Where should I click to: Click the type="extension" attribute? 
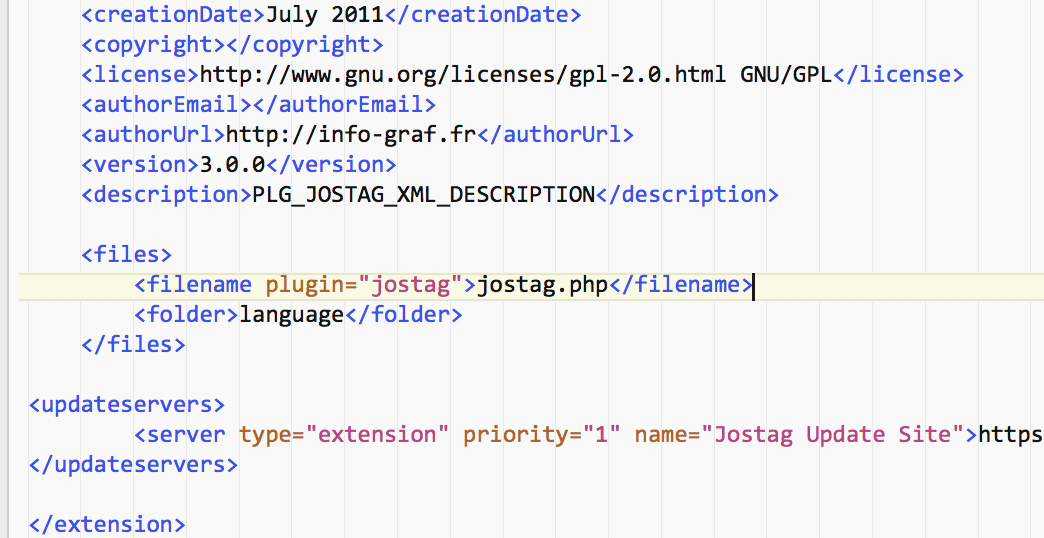point(344,434)
